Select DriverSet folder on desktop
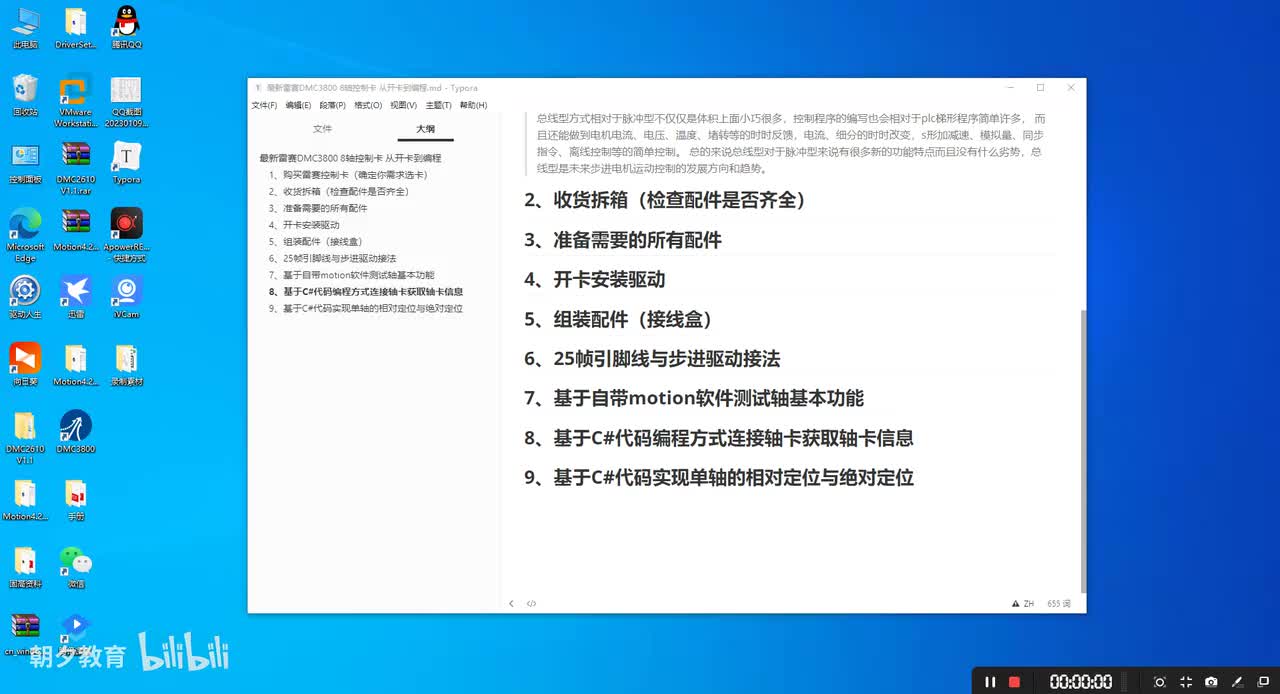Image resolution: width=1280 pixels, height=694 pixels. point(76,29)
